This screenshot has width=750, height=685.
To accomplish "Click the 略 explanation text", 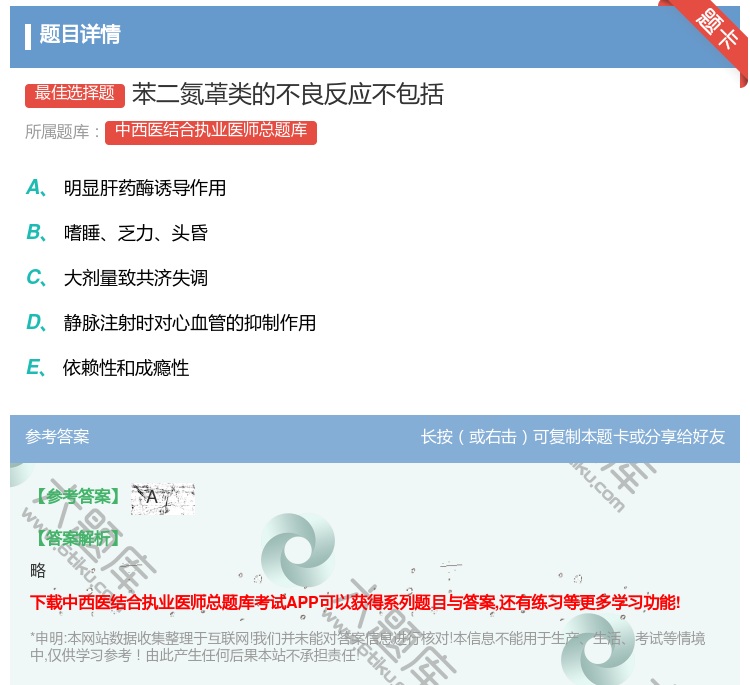I will (38, 571).
